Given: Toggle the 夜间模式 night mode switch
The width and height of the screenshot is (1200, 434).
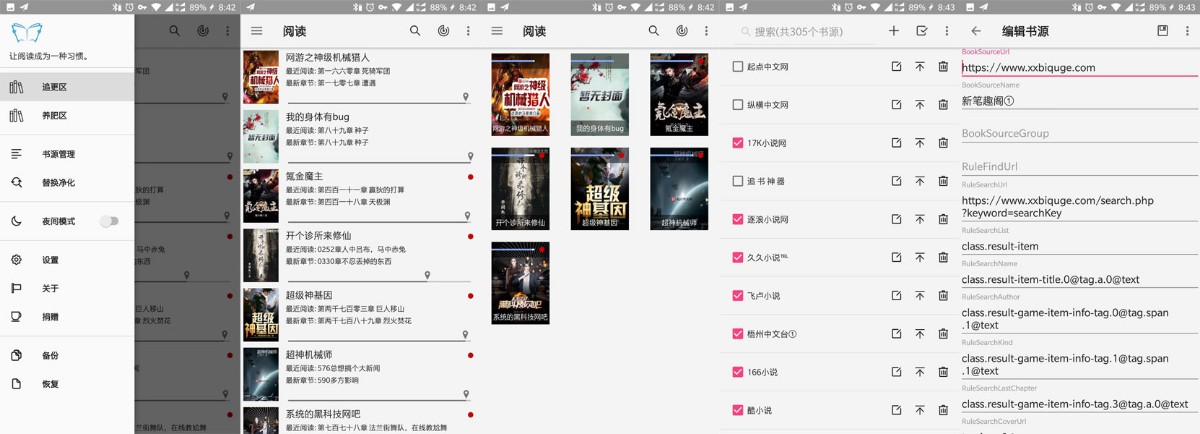Looking at the screenshot, I should click(x=109, y=221).
